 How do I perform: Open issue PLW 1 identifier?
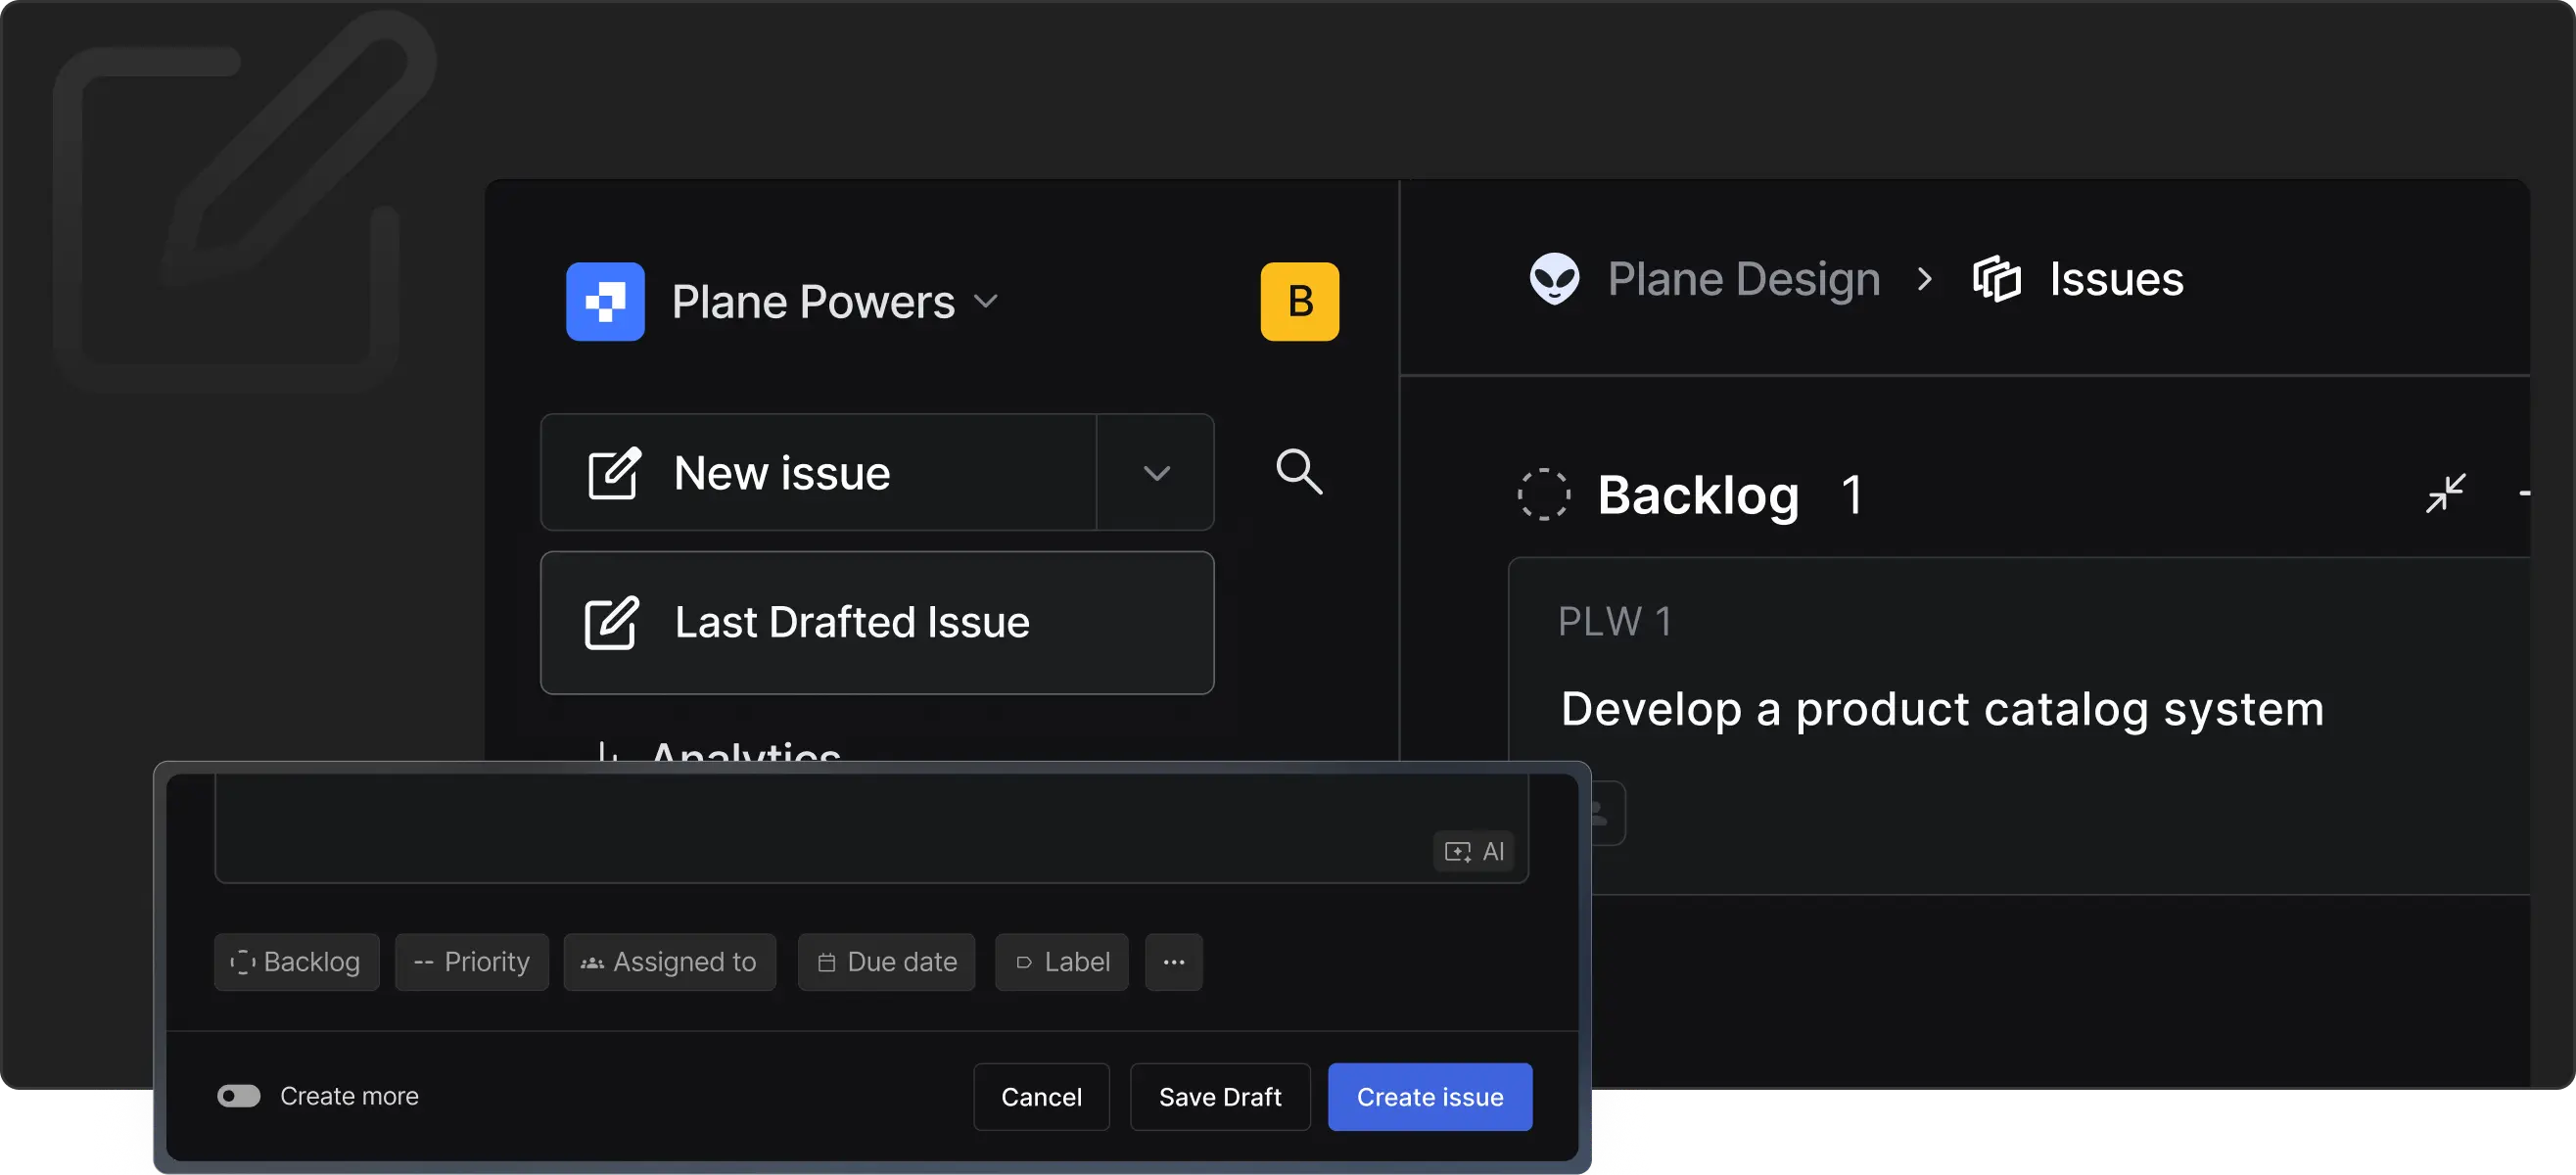click(x=1614, y=622)
